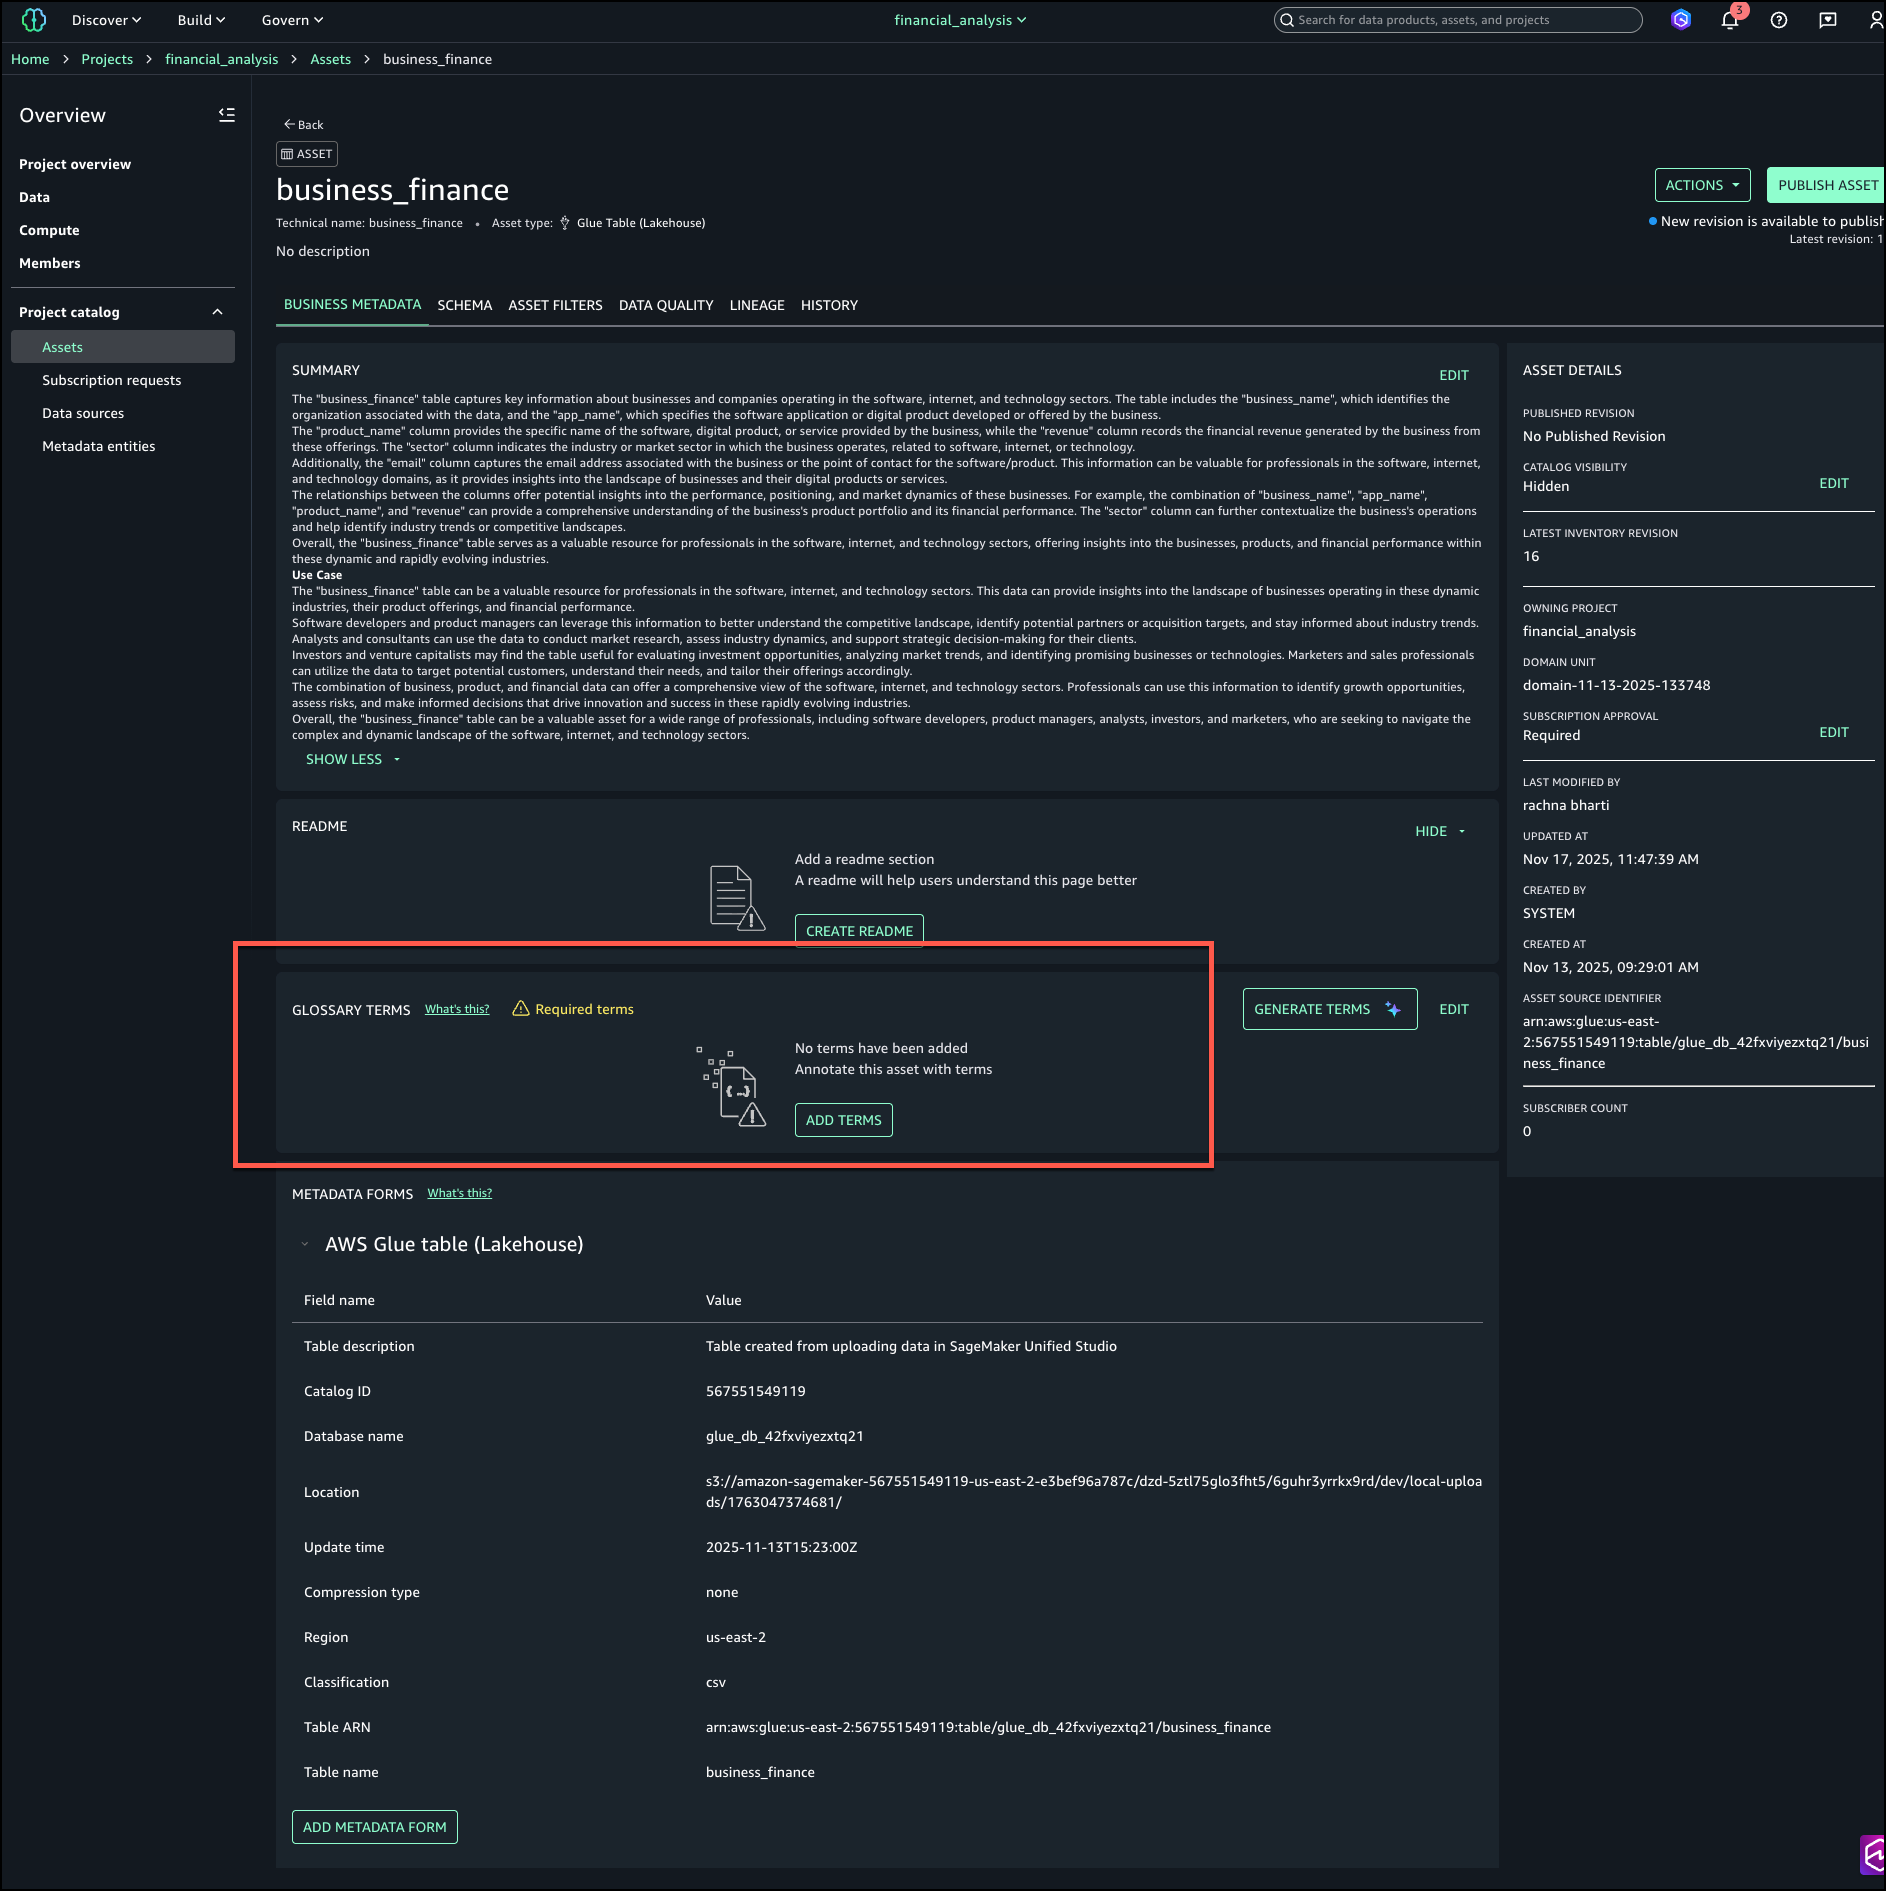This screenshot has height=1891, width=1886.
Task: Click the ADD METADATA FORM button
Action: pyautogui.click(x=375, y=1827)
